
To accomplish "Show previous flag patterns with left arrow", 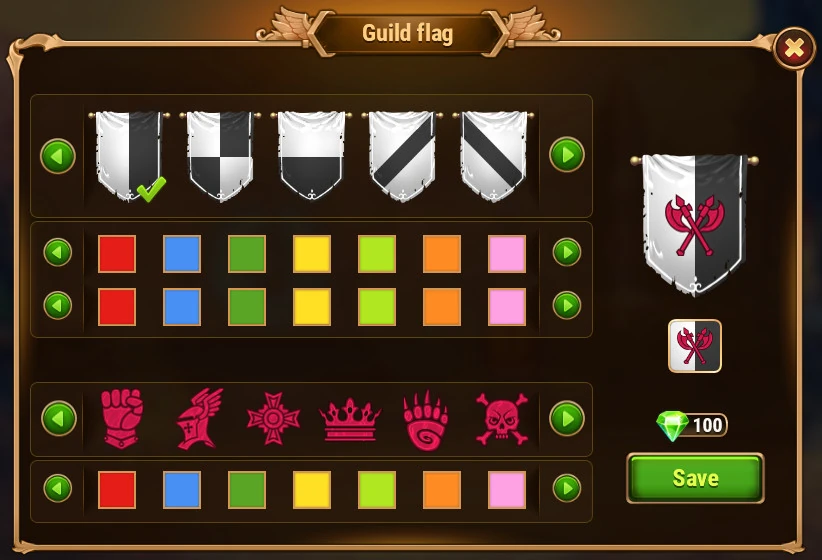I will click(x=58, y=156).
